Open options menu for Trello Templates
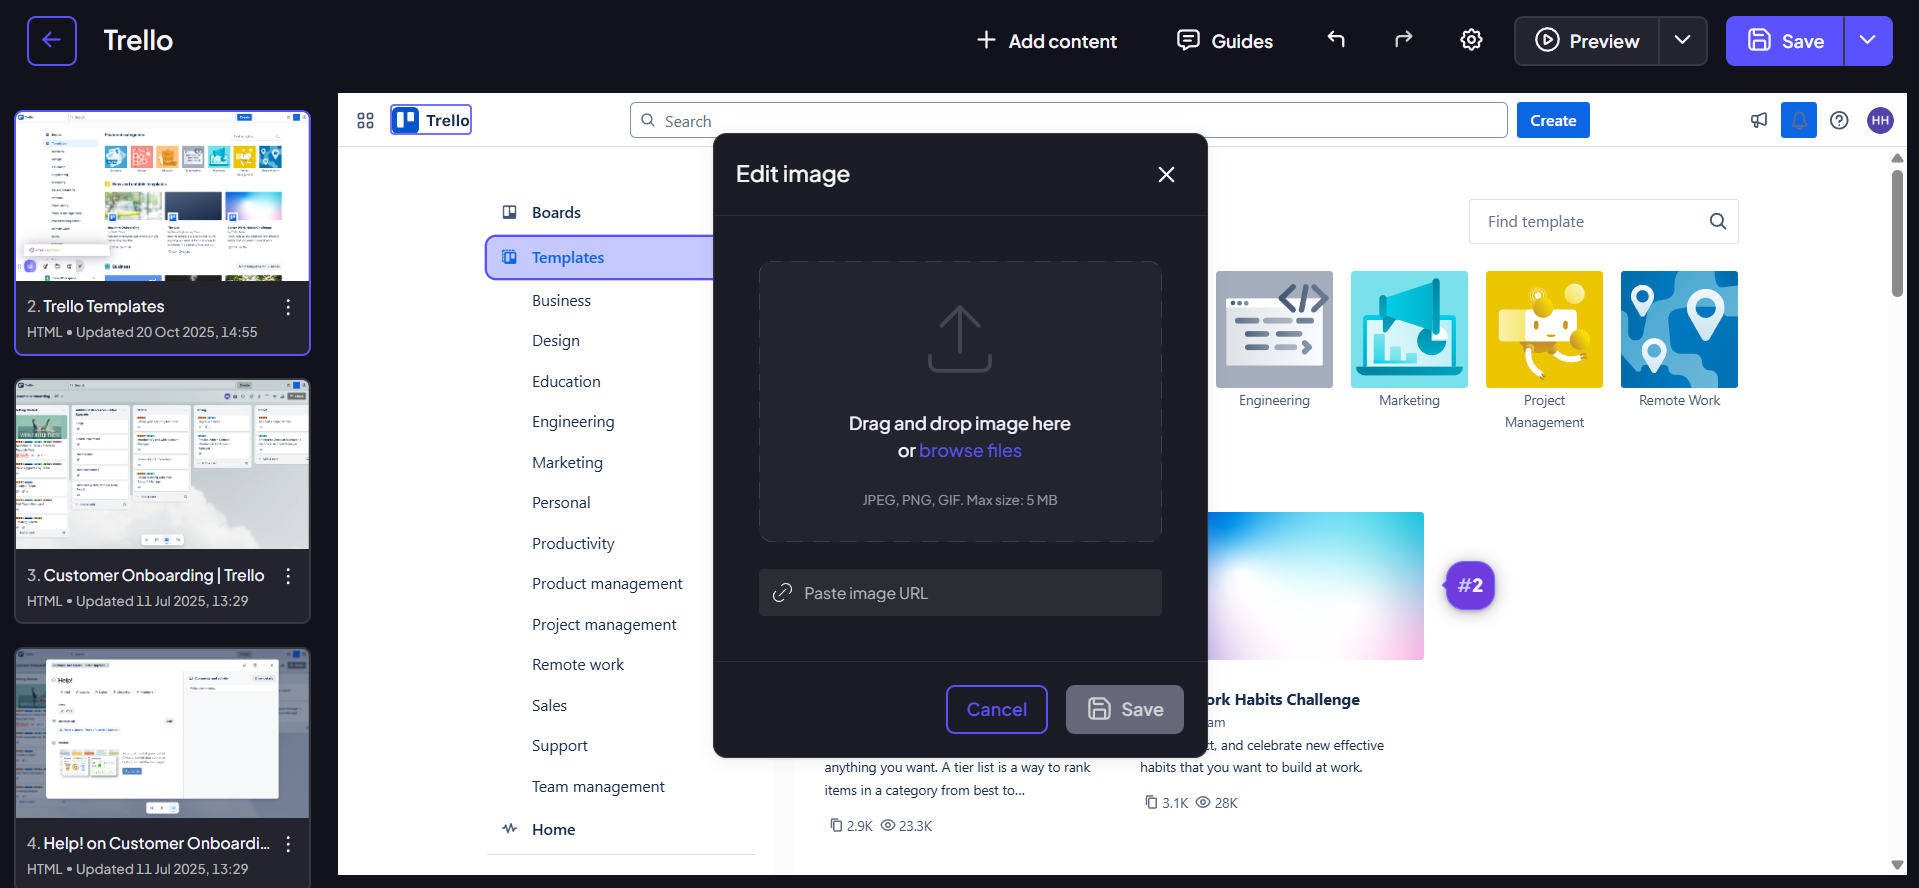This screenshot has width=1919, height=888. [x=288, y=307]
